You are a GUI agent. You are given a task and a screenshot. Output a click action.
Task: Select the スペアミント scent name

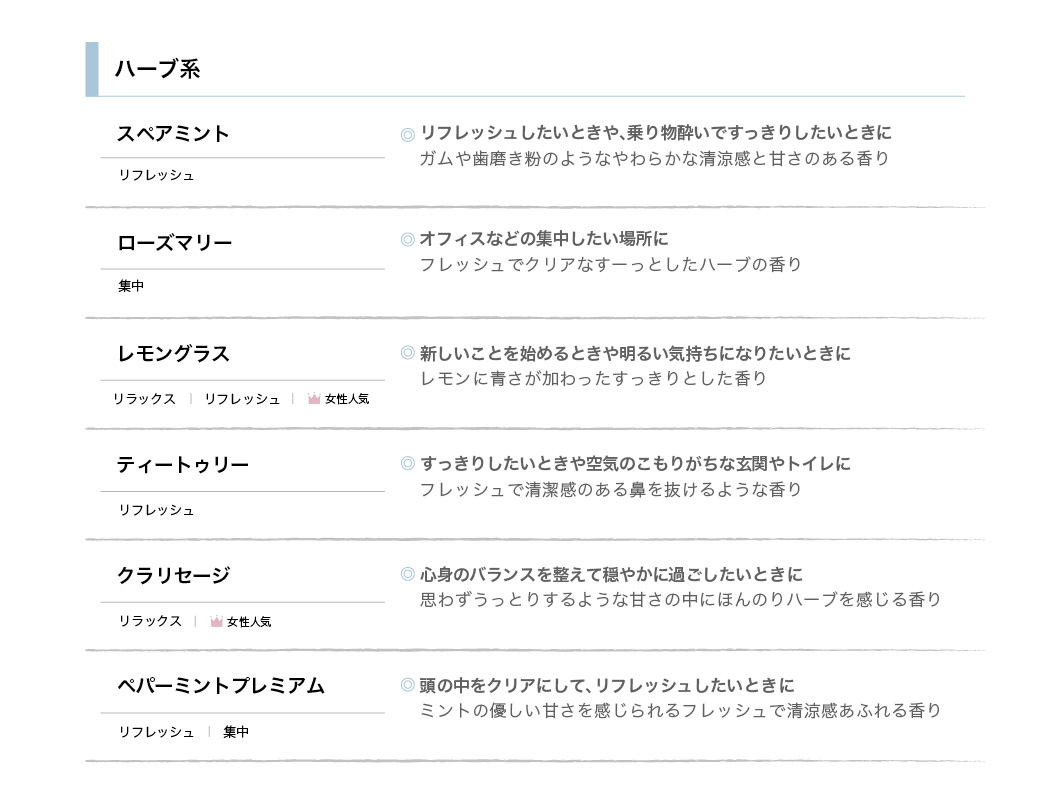pos(173,134)
